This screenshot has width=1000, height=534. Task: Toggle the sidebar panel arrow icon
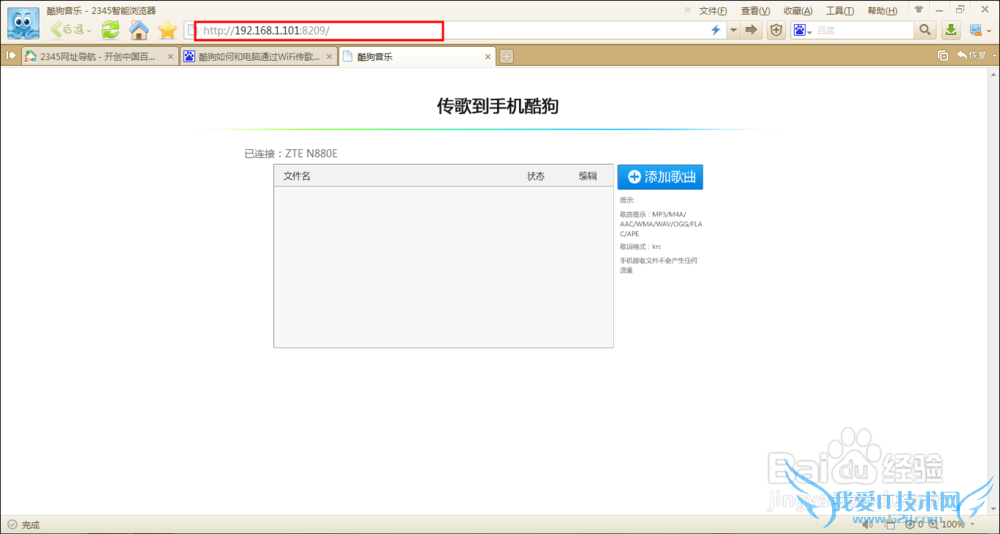(11, 56)
